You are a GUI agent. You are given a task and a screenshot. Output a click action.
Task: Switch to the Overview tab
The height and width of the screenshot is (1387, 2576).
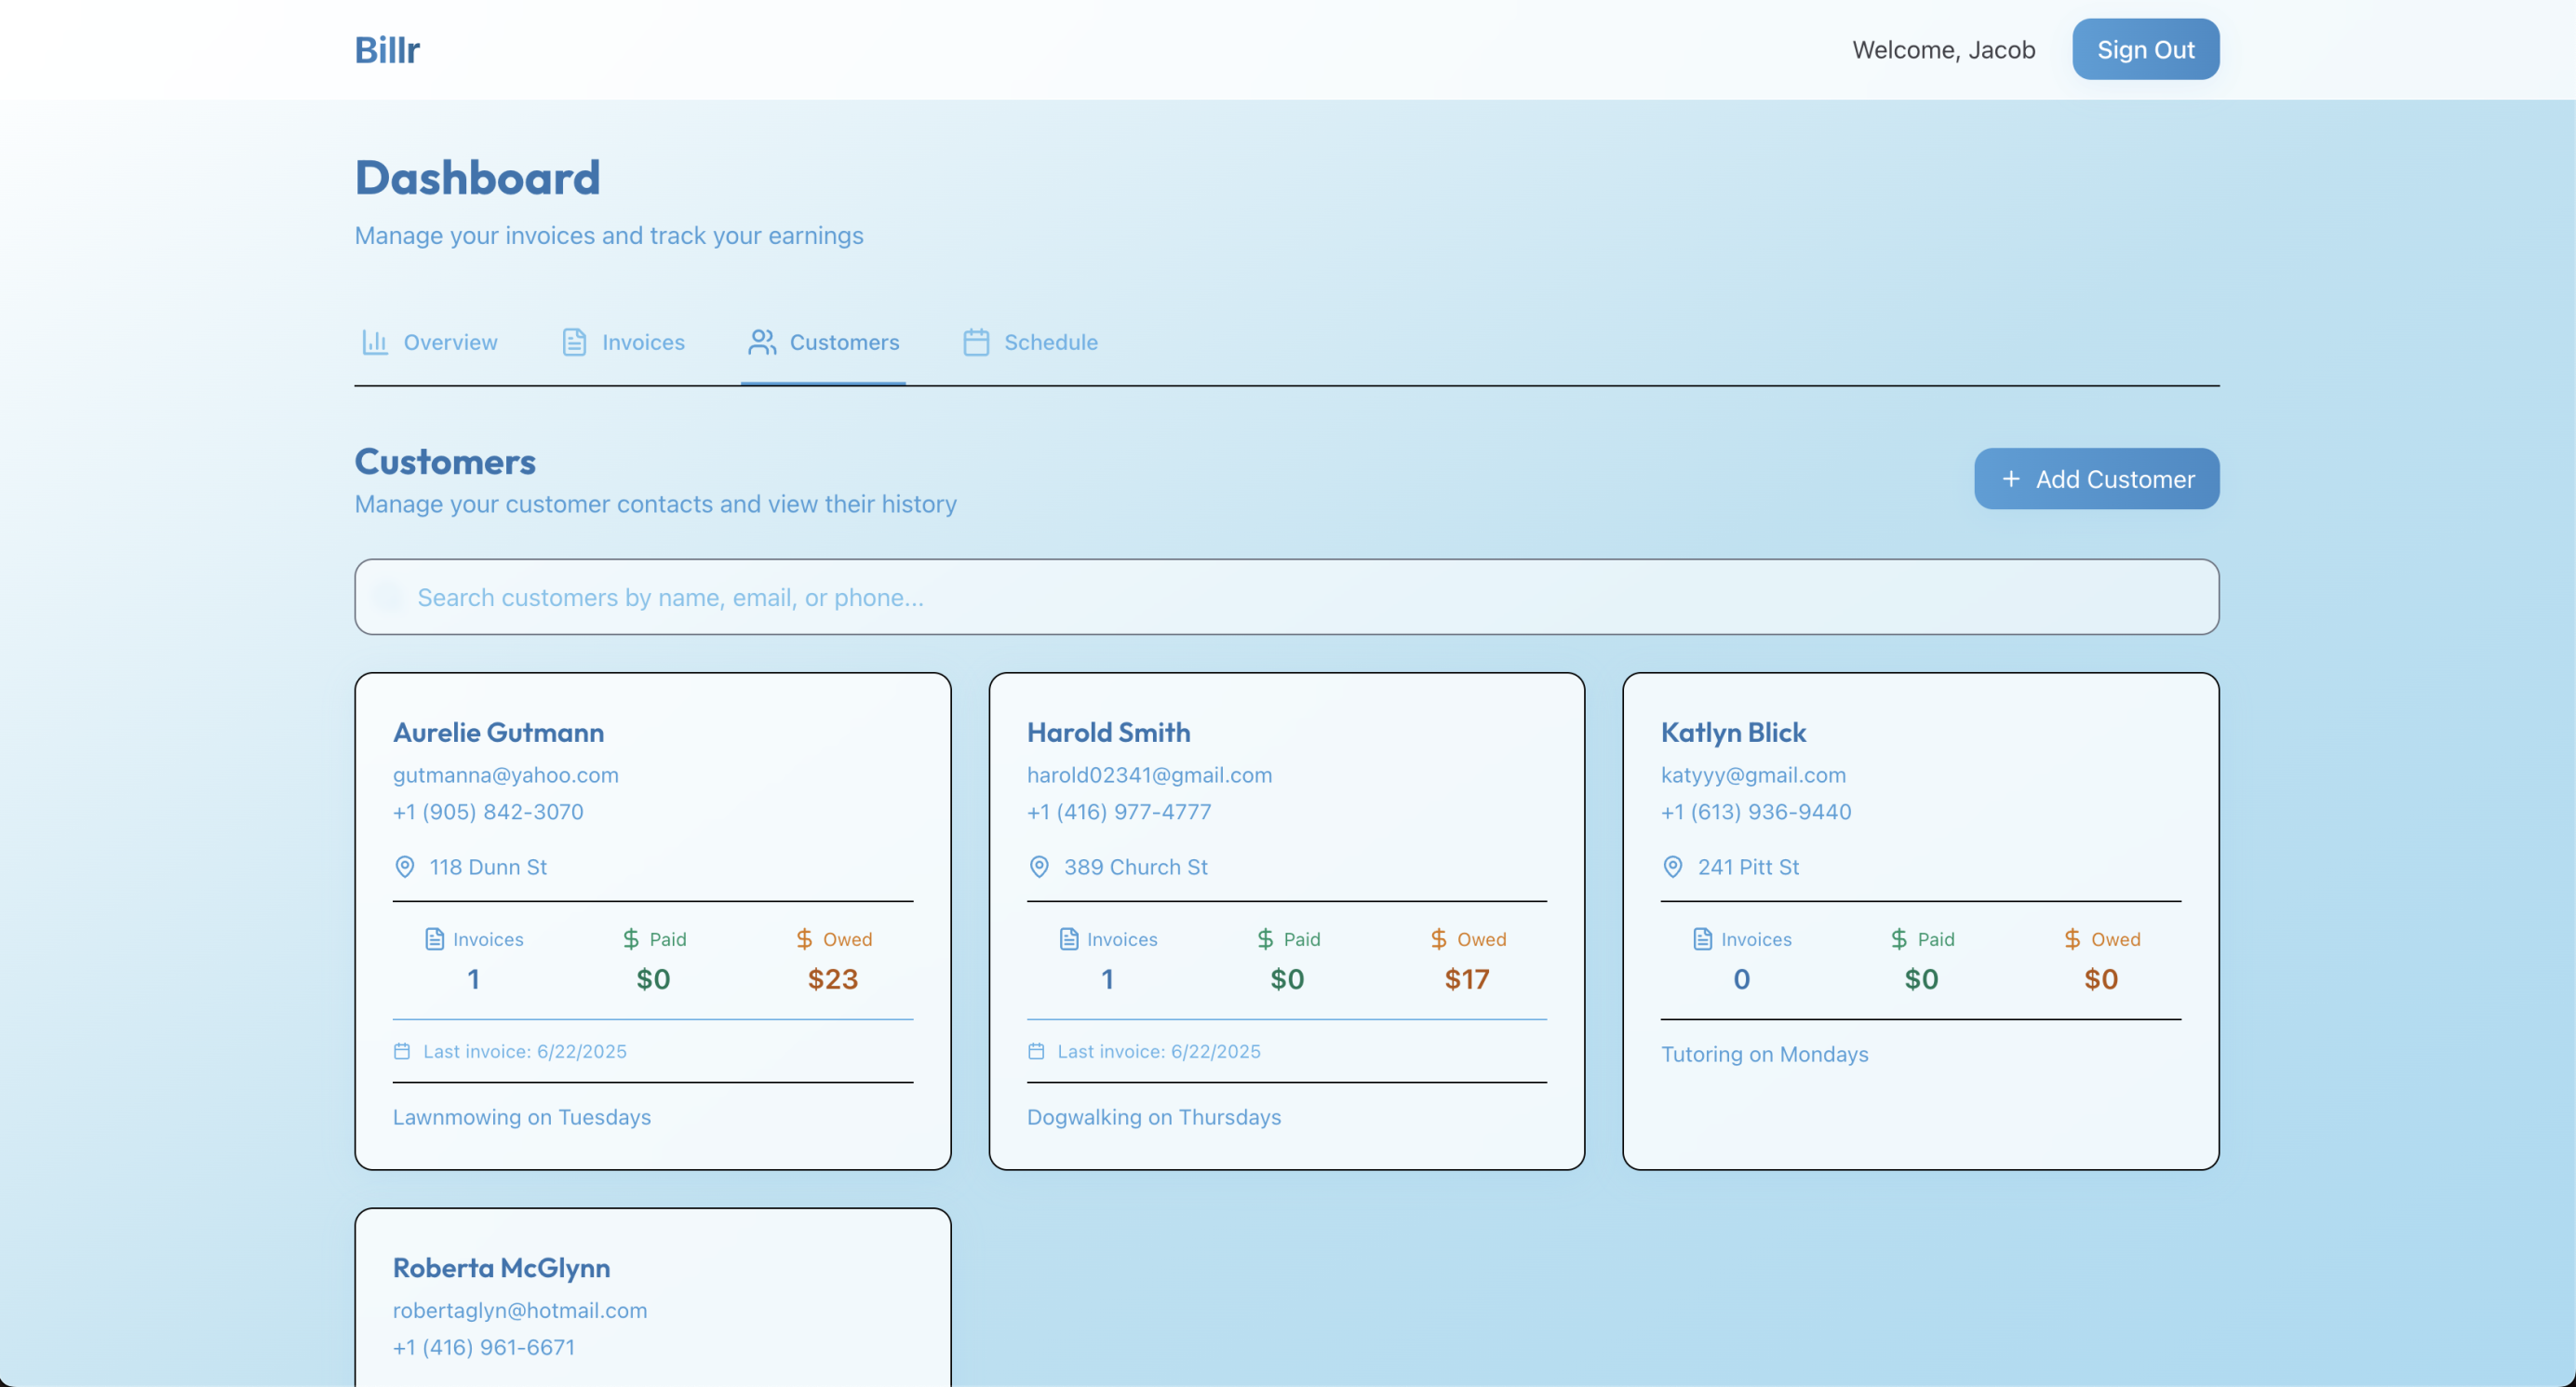(x=430, y=342)
